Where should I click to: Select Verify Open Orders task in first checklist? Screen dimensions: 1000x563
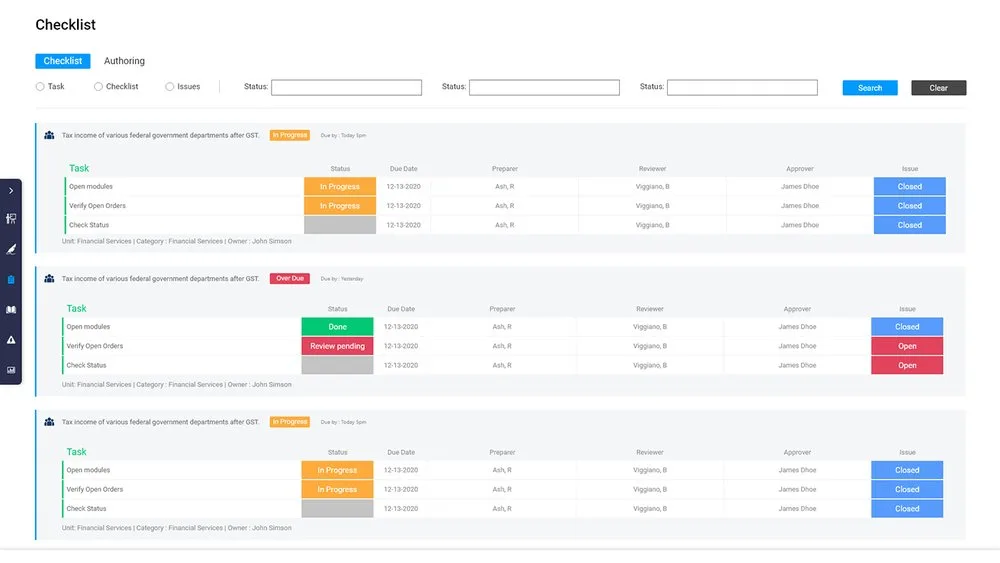coord(97,206)
